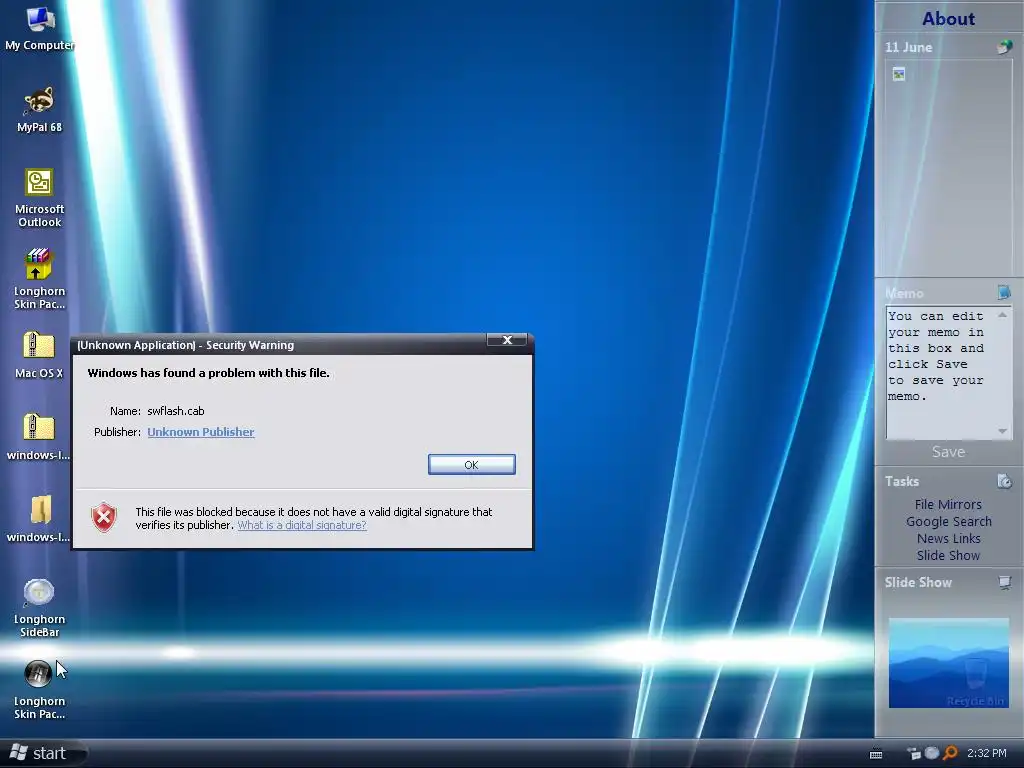Viewport: 1024px width, 768px height.
Task: Click the red shield warning icon
Action: point(104,518)
